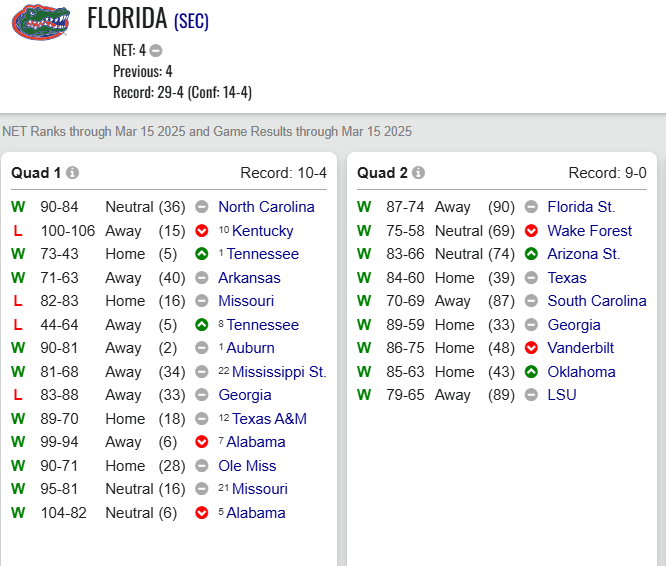Click green up arrow next to Oklahoma

[x=531, y=372]
